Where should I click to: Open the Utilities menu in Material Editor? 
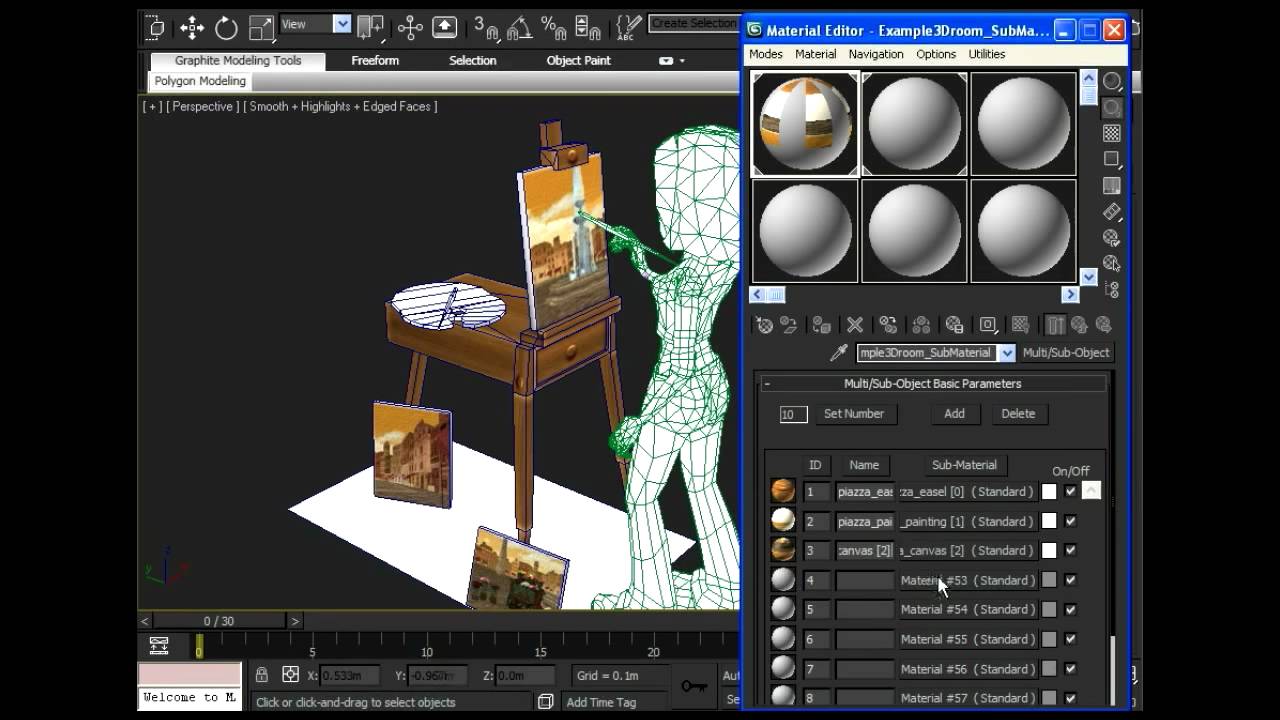tap(986, 54)
